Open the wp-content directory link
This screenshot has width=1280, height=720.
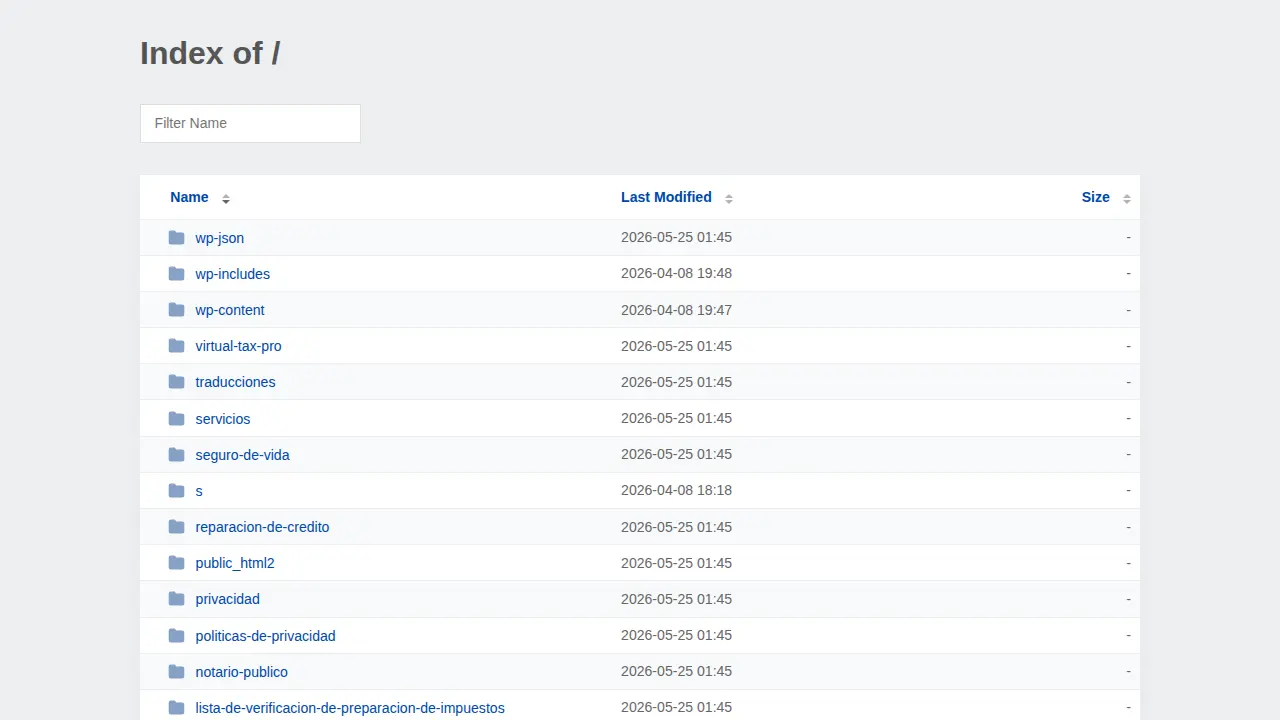click(230, 310)
